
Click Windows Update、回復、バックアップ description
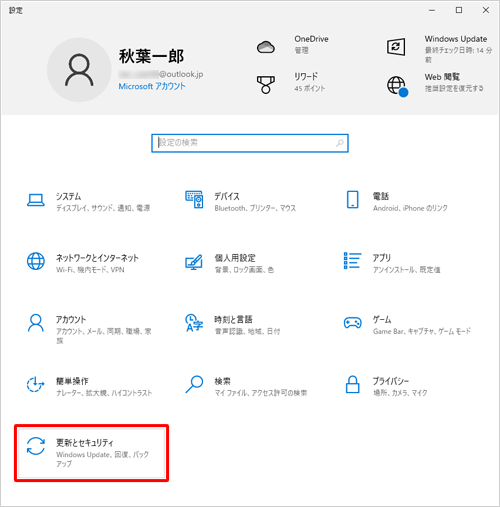(x=102, y=459)
